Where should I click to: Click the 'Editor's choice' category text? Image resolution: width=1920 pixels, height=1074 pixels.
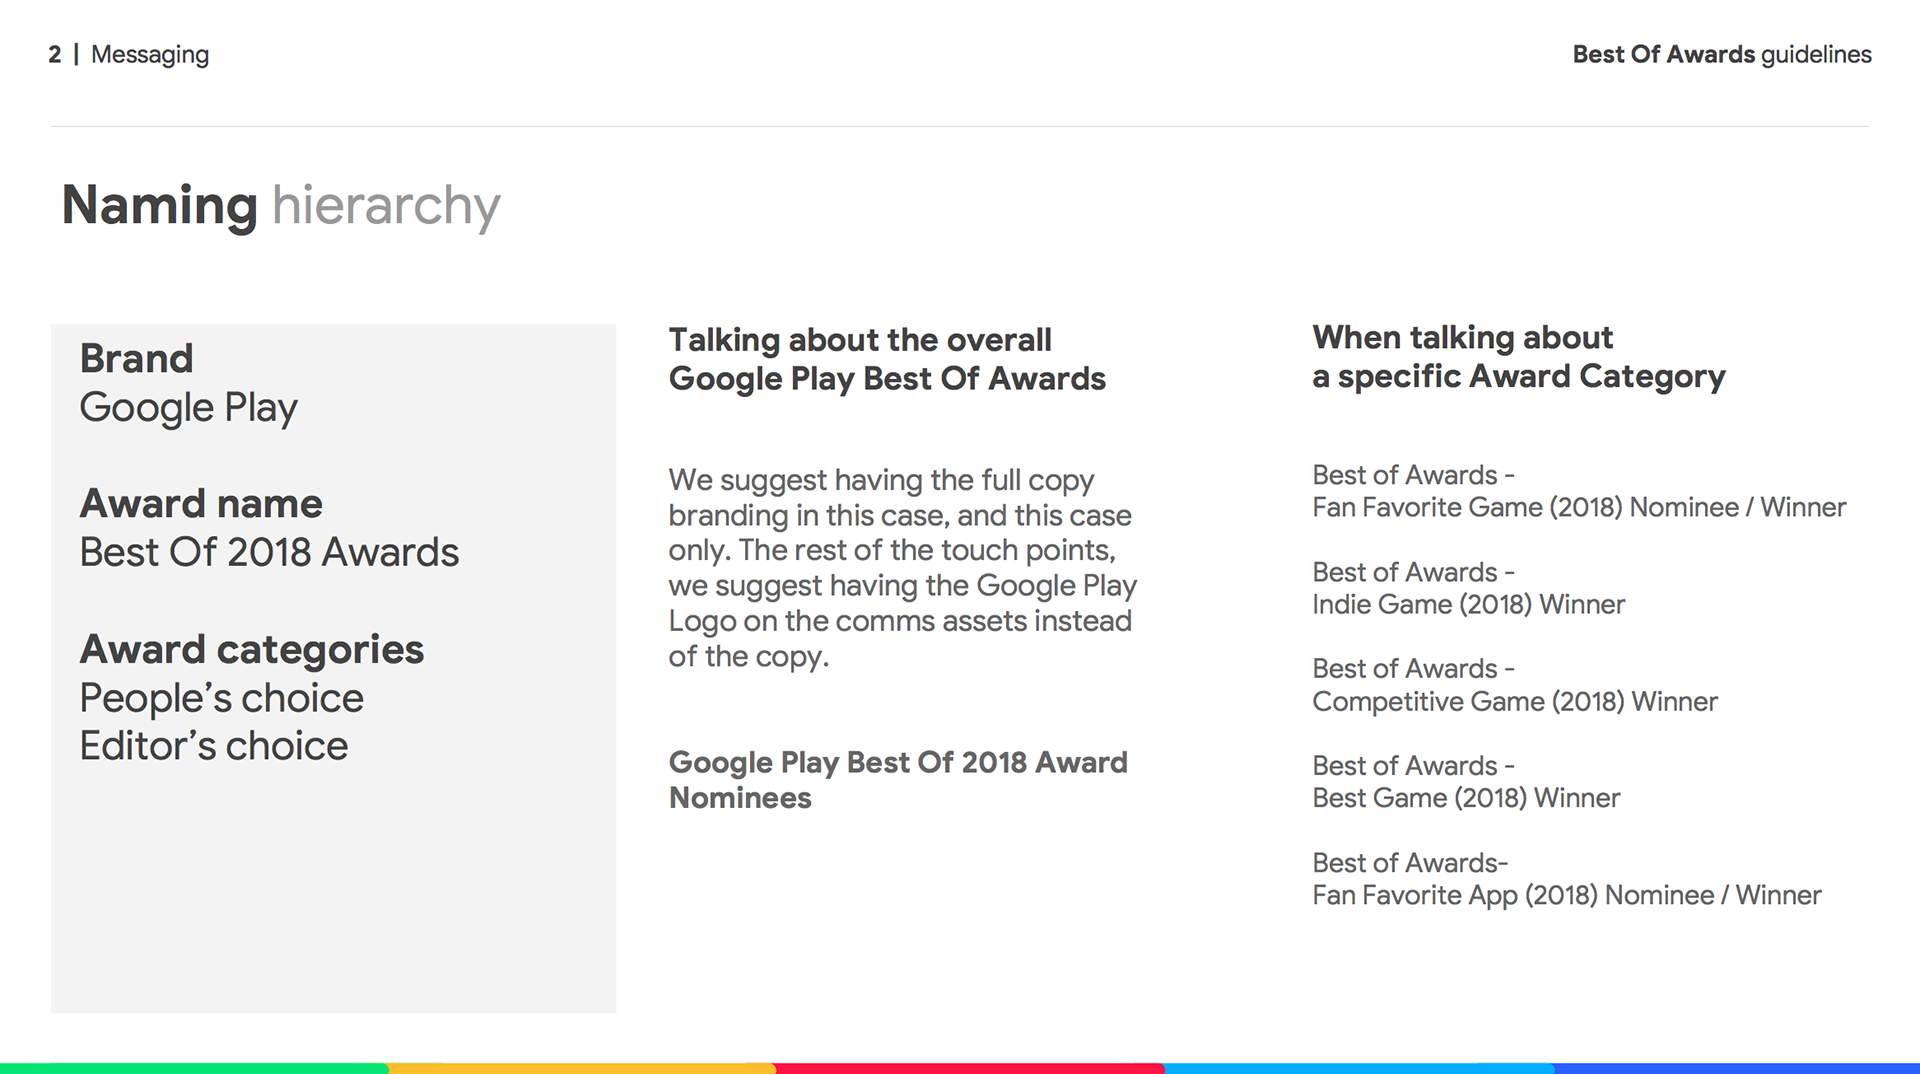tap(214, 746)
